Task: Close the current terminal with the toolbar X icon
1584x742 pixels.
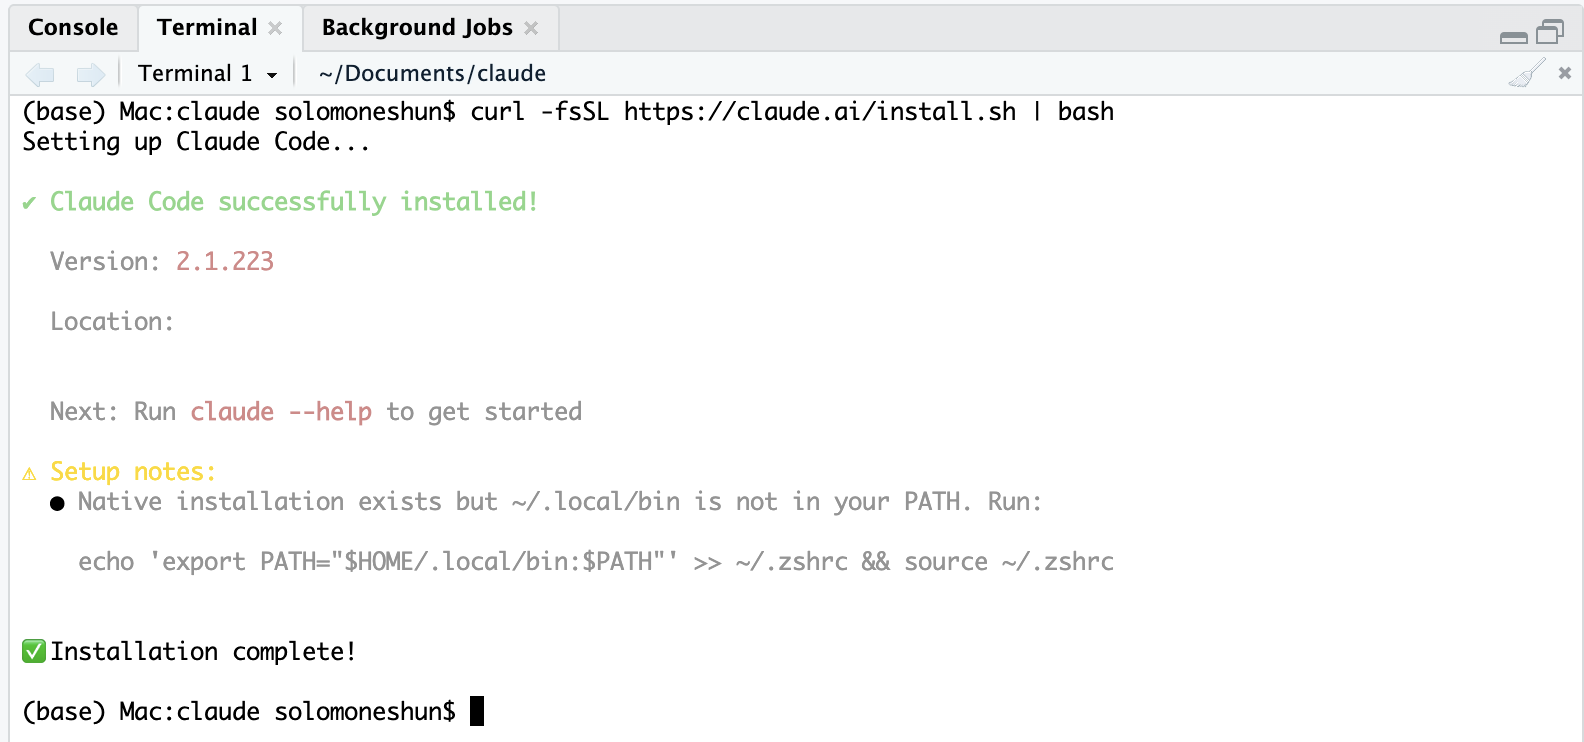Action: (x=1565, y=73)
